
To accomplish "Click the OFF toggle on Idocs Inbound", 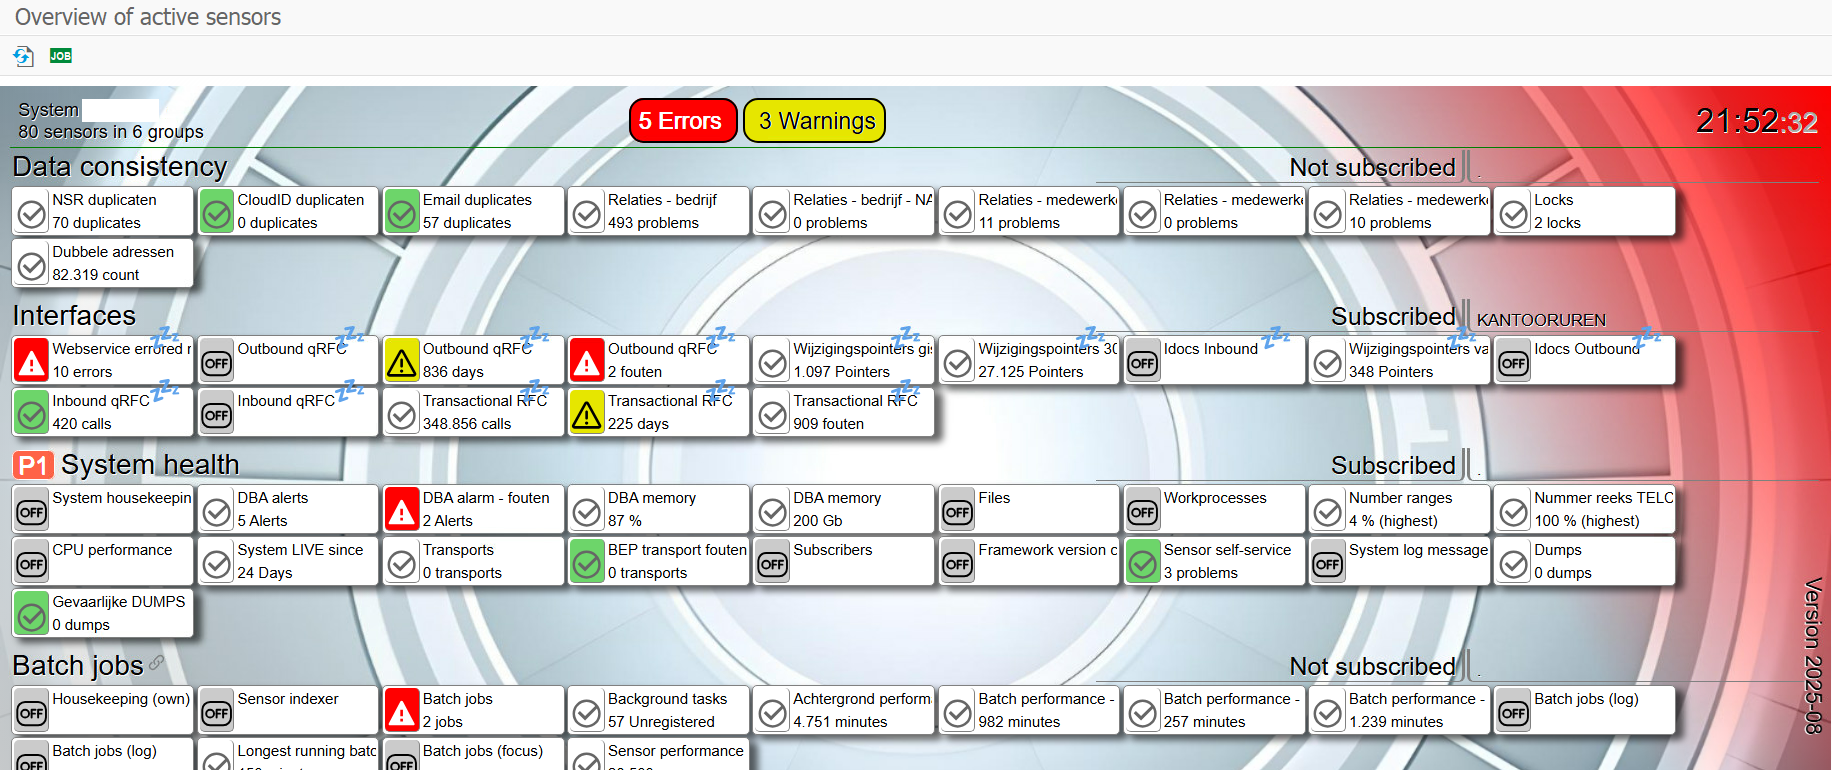I will pos(1143,362).
